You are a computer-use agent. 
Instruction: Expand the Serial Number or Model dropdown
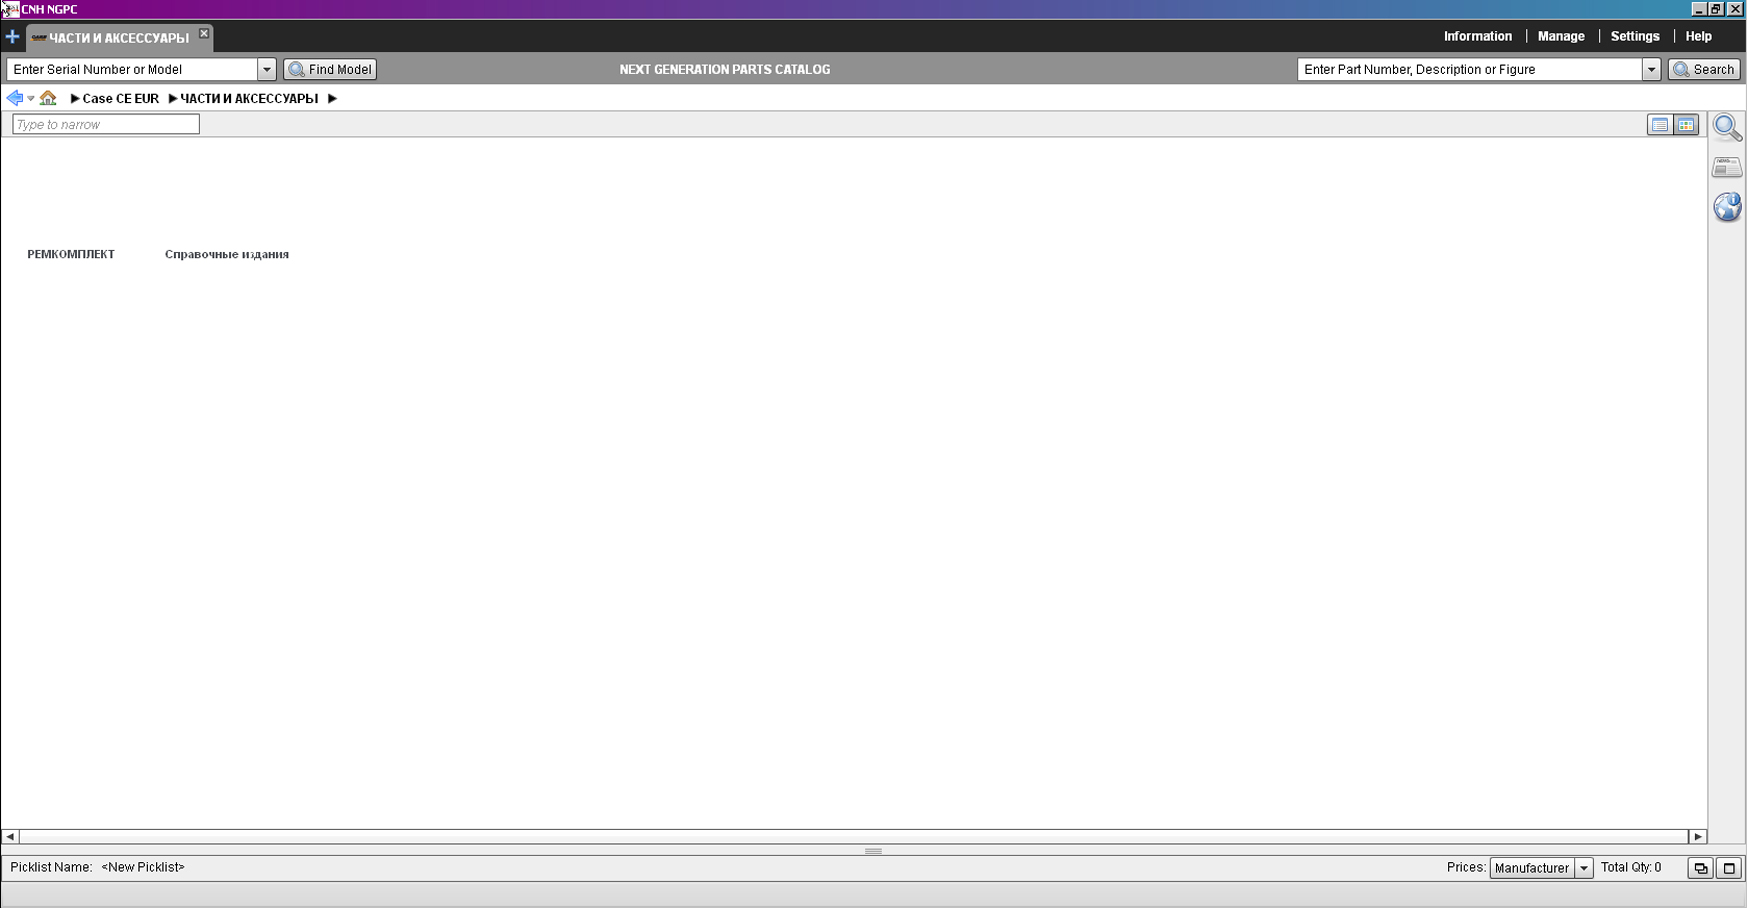tap(267, 69)
